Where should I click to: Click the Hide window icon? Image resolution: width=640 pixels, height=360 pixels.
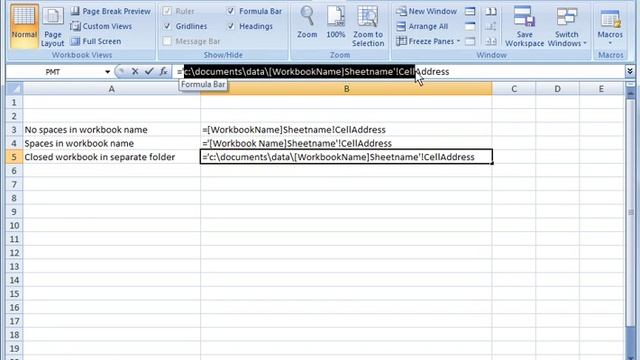pyautogui.click(x=470, y=26)
